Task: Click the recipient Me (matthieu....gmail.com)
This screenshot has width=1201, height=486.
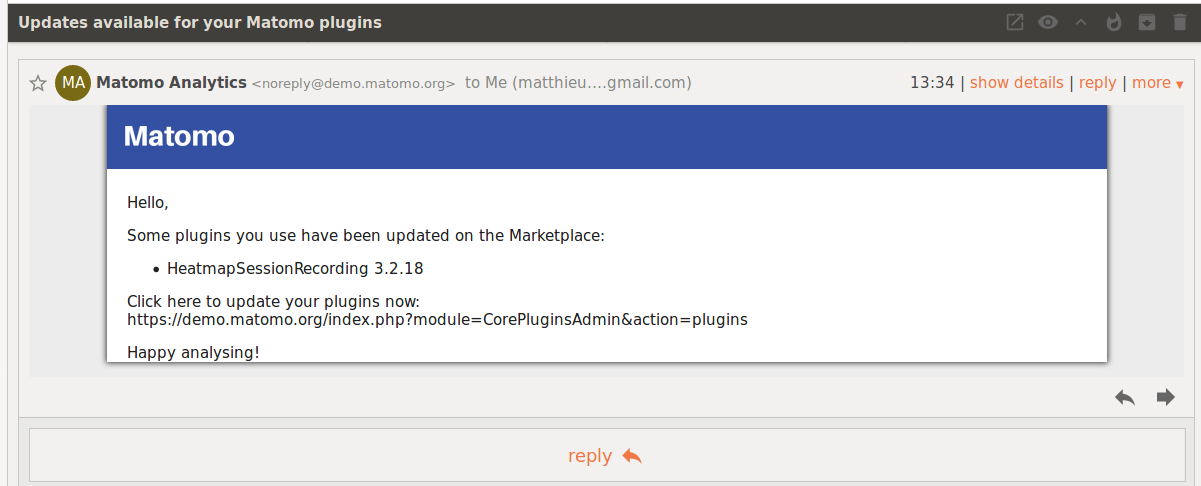Action: (x=578, y=83)
